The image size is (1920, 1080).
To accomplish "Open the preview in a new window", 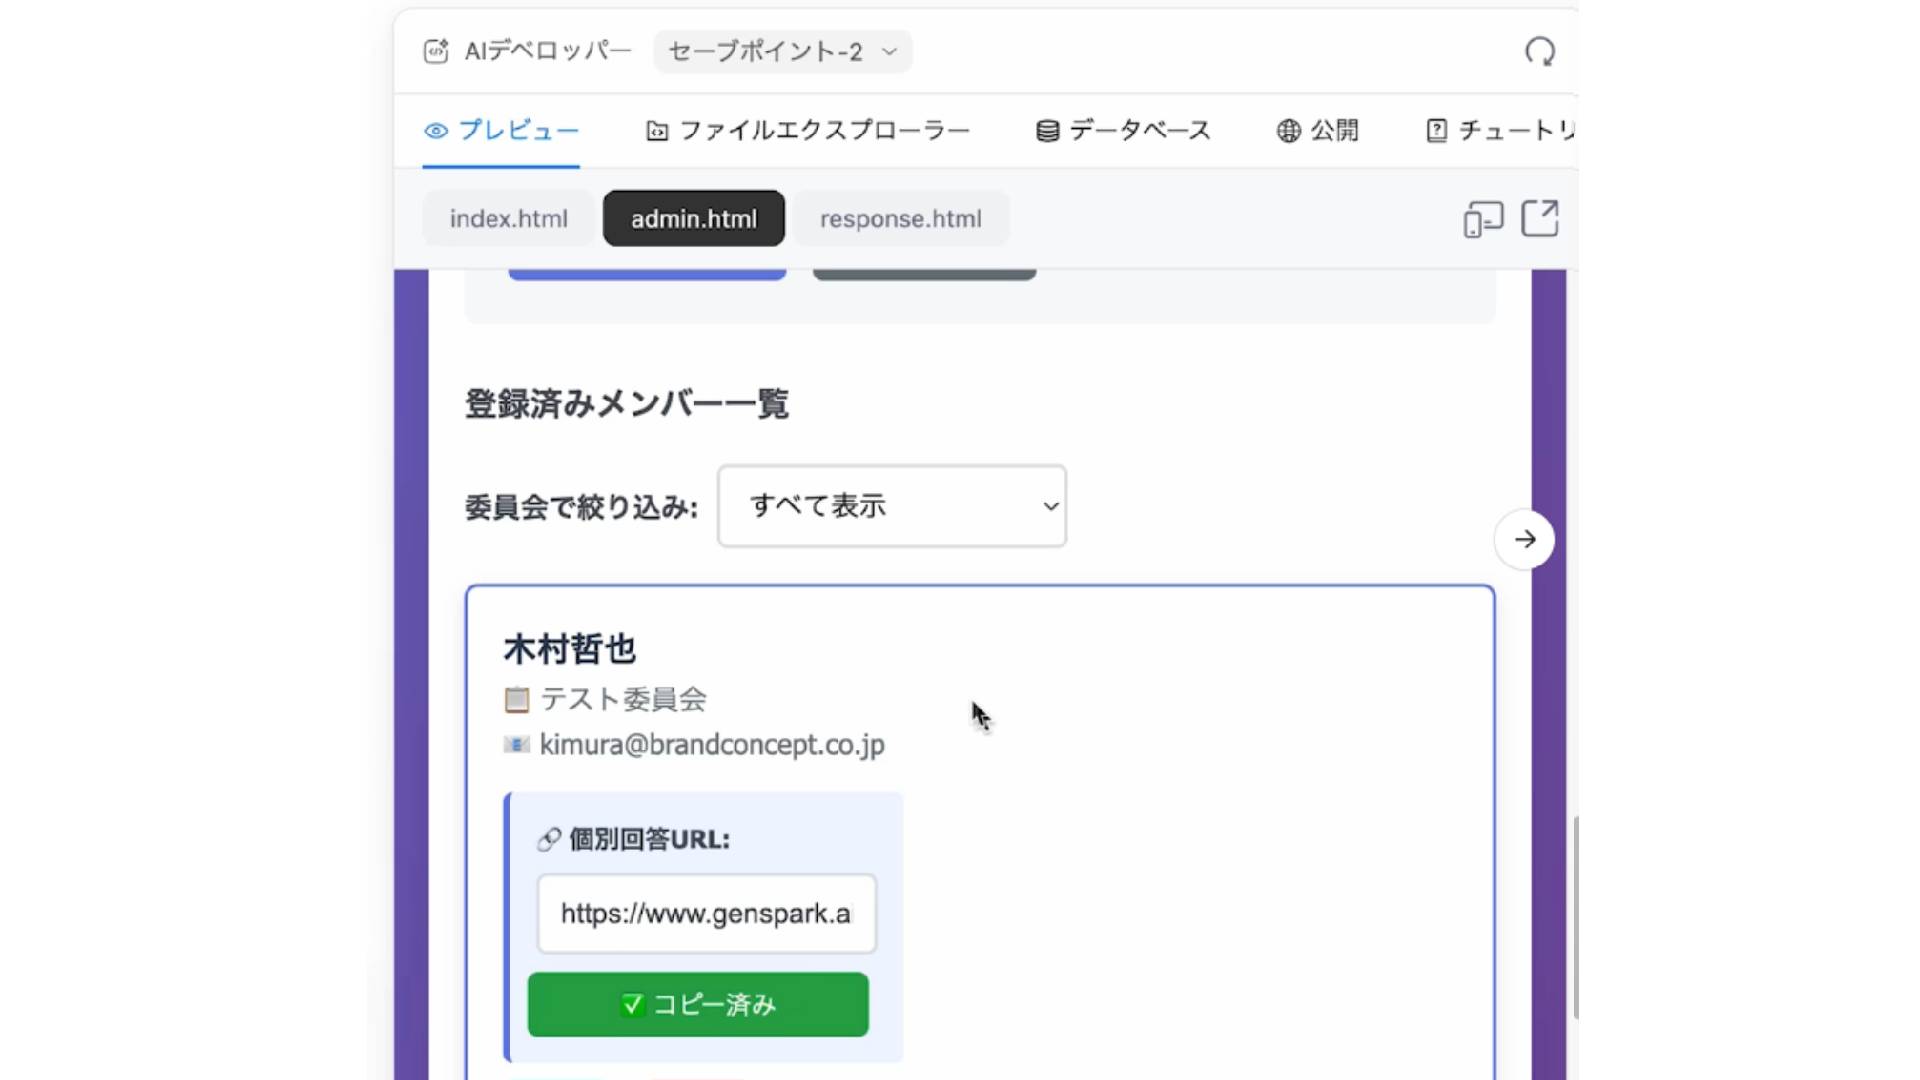I will point(1540,219).
